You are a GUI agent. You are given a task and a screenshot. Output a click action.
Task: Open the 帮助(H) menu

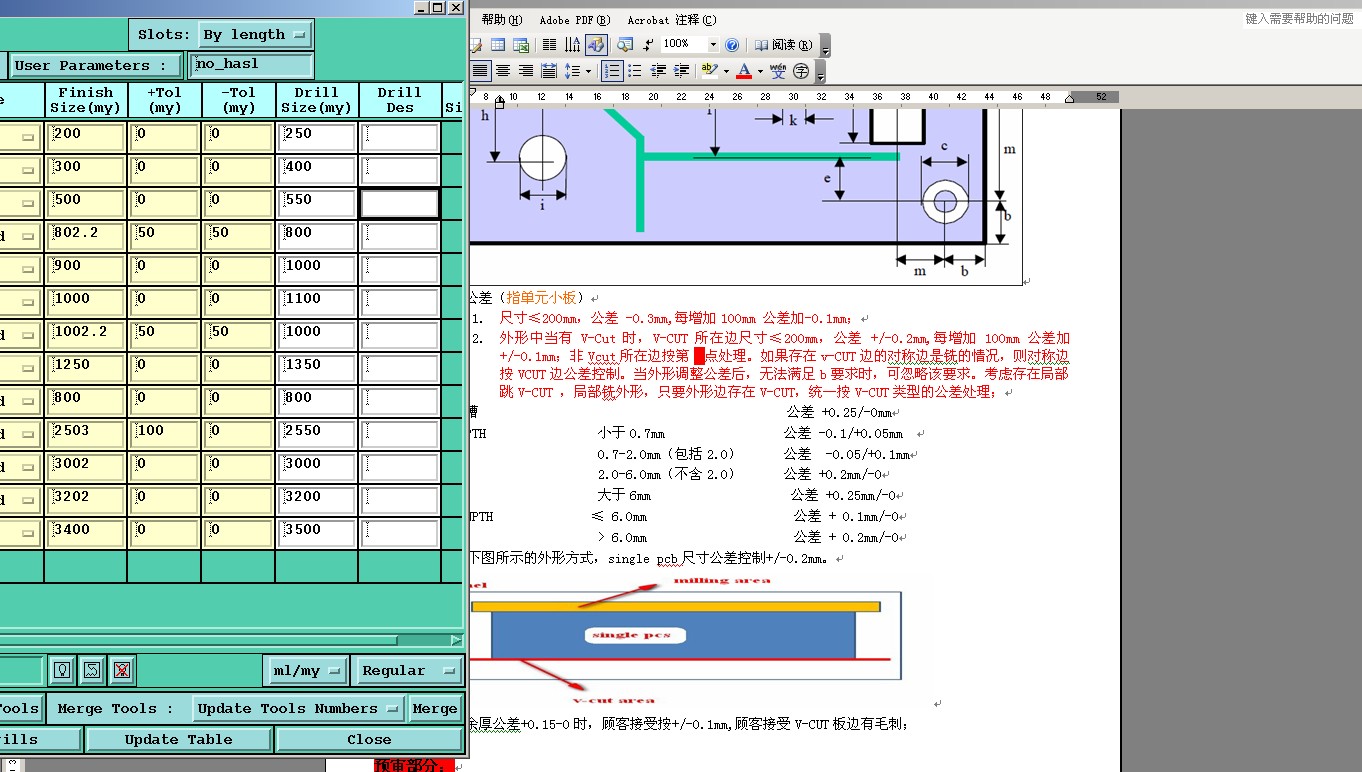[x=502, y=19]
